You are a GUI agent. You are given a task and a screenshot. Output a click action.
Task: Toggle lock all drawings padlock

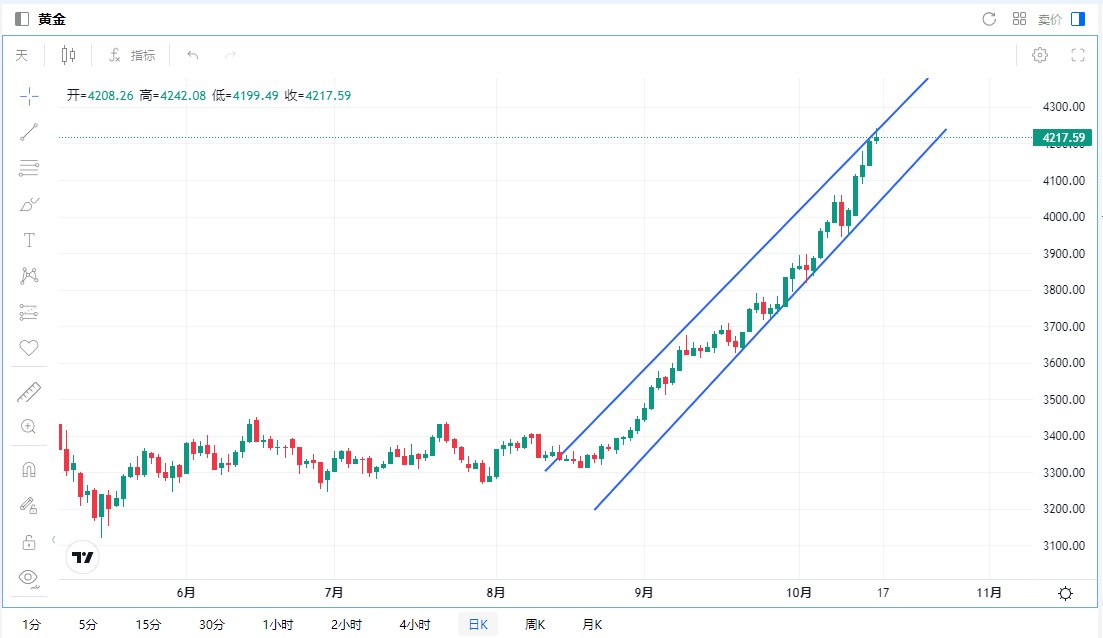(29, 542)
